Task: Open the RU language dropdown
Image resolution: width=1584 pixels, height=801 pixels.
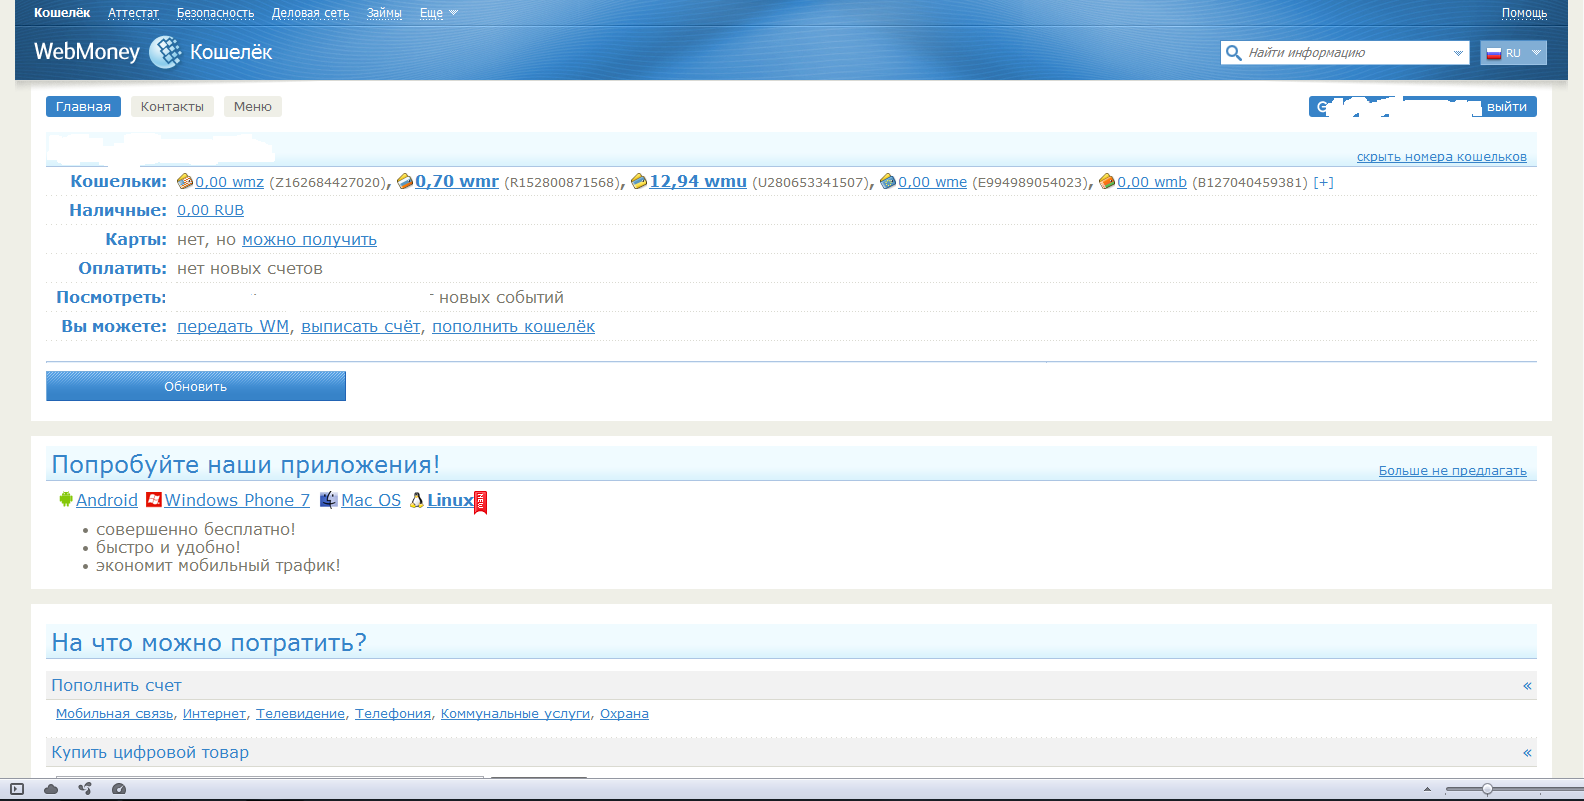Action: pyautogui.click(x=1513, y=53)
